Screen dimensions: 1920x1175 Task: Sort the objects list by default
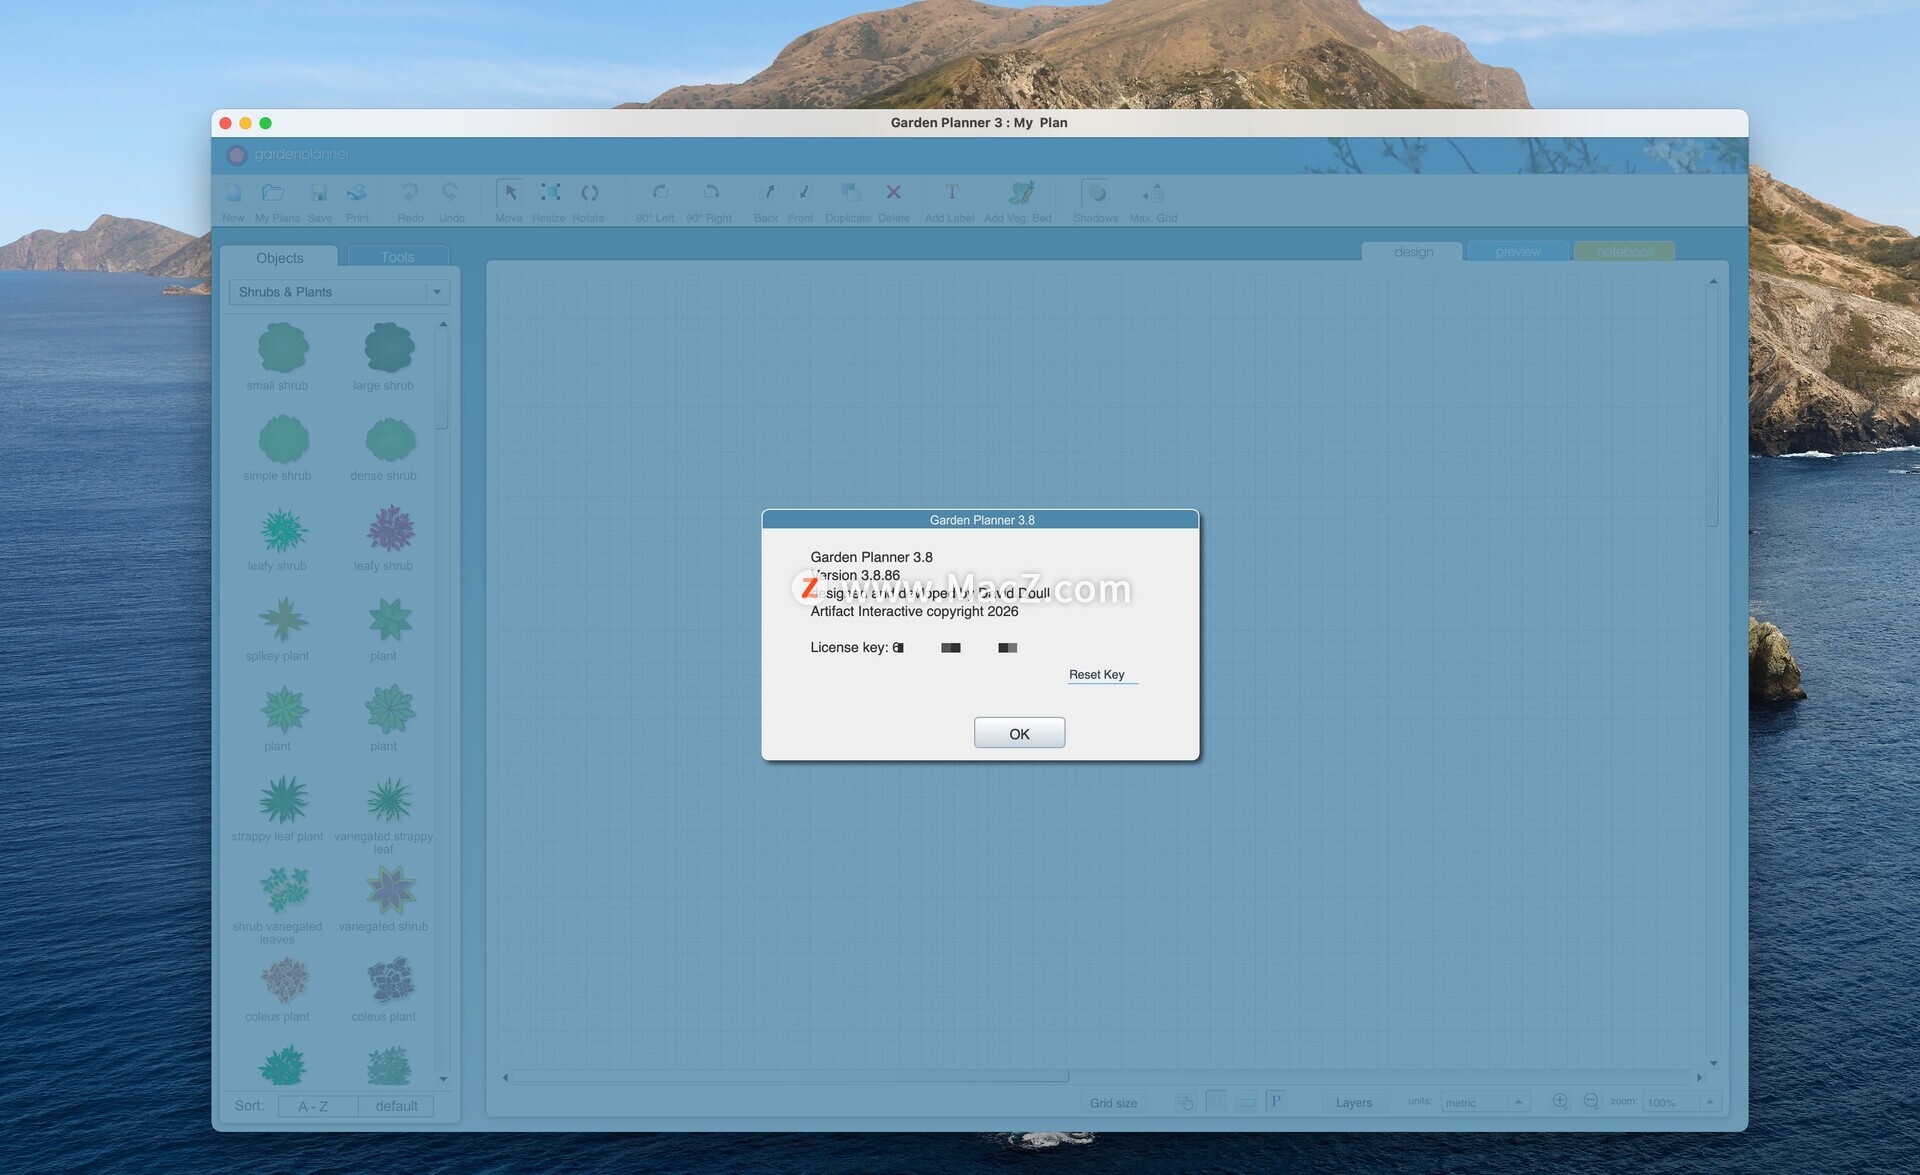coord(396,1106)
